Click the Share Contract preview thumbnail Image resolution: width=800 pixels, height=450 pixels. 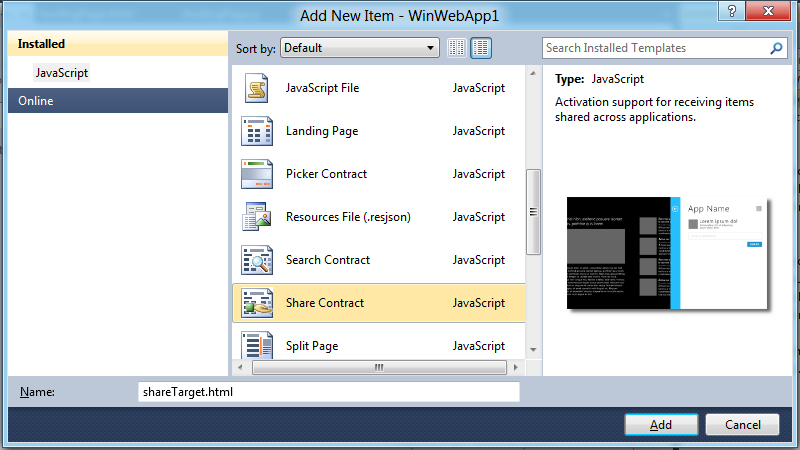click(667, 254)
